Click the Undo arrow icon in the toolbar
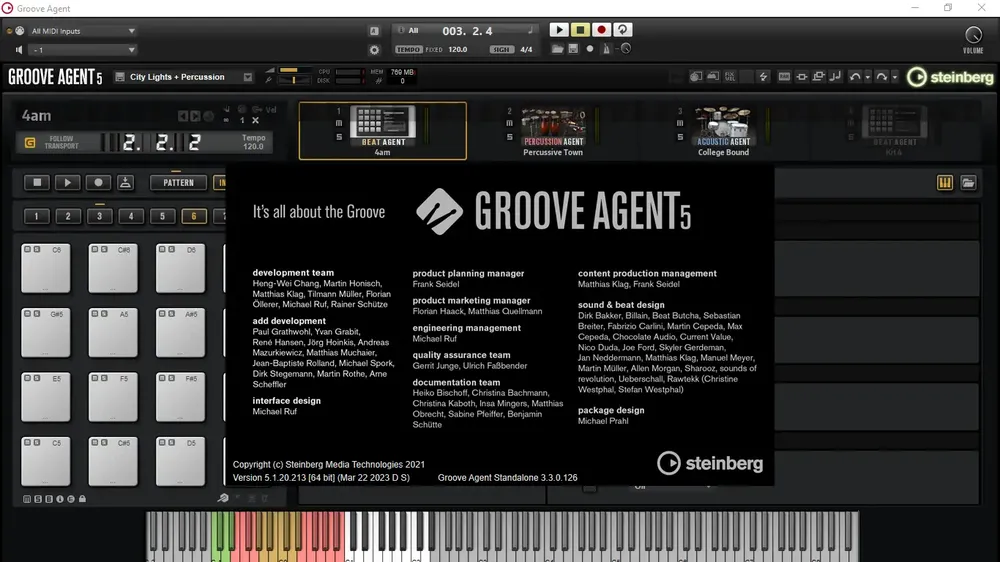Viewport: 1000px width, 562px height. tap(855, 77)
